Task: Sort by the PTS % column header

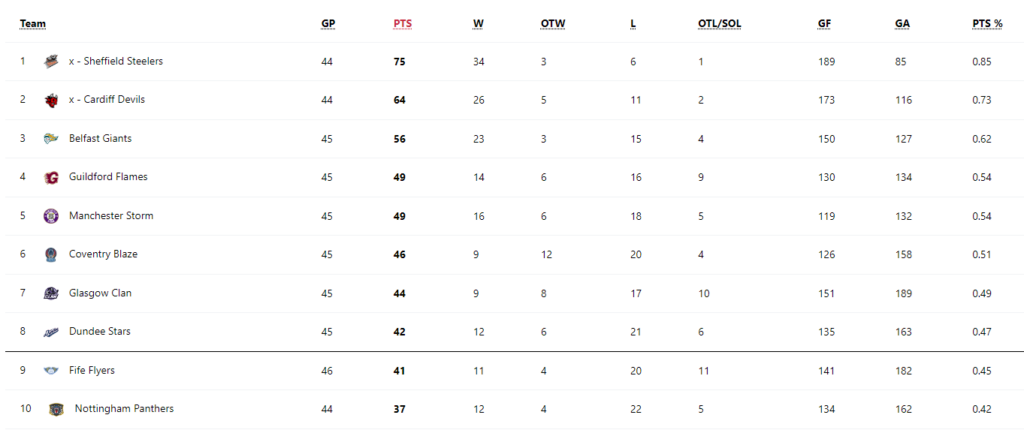Action: [x=987, y=24]
